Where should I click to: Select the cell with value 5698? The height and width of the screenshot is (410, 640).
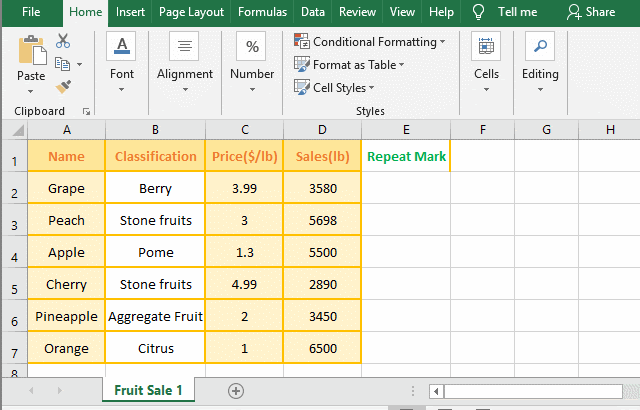[322, 220]
